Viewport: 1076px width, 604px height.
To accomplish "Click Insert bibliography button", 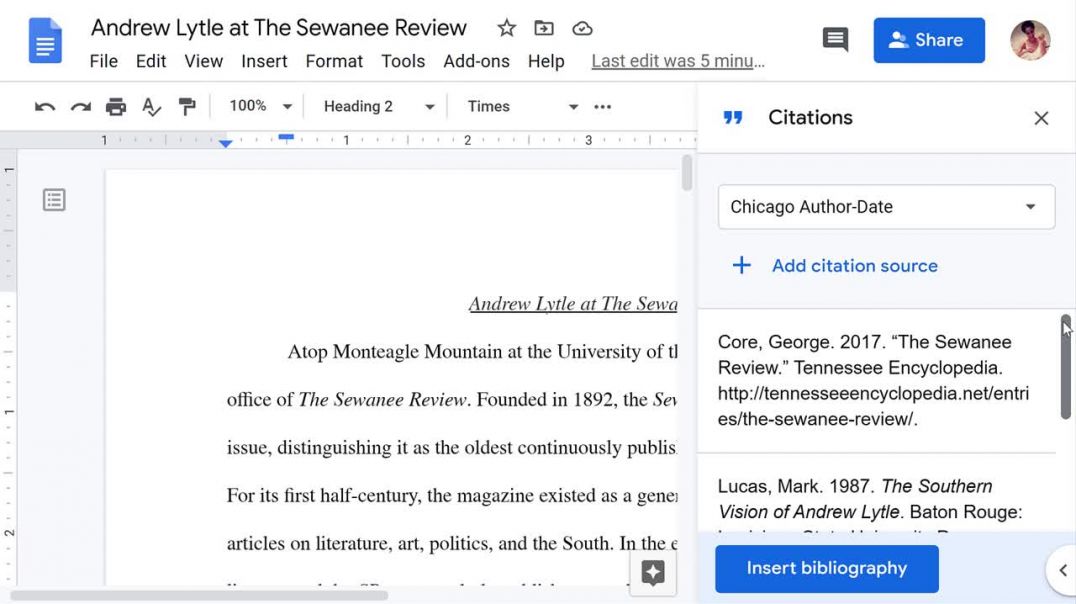I will pos(827,568).
